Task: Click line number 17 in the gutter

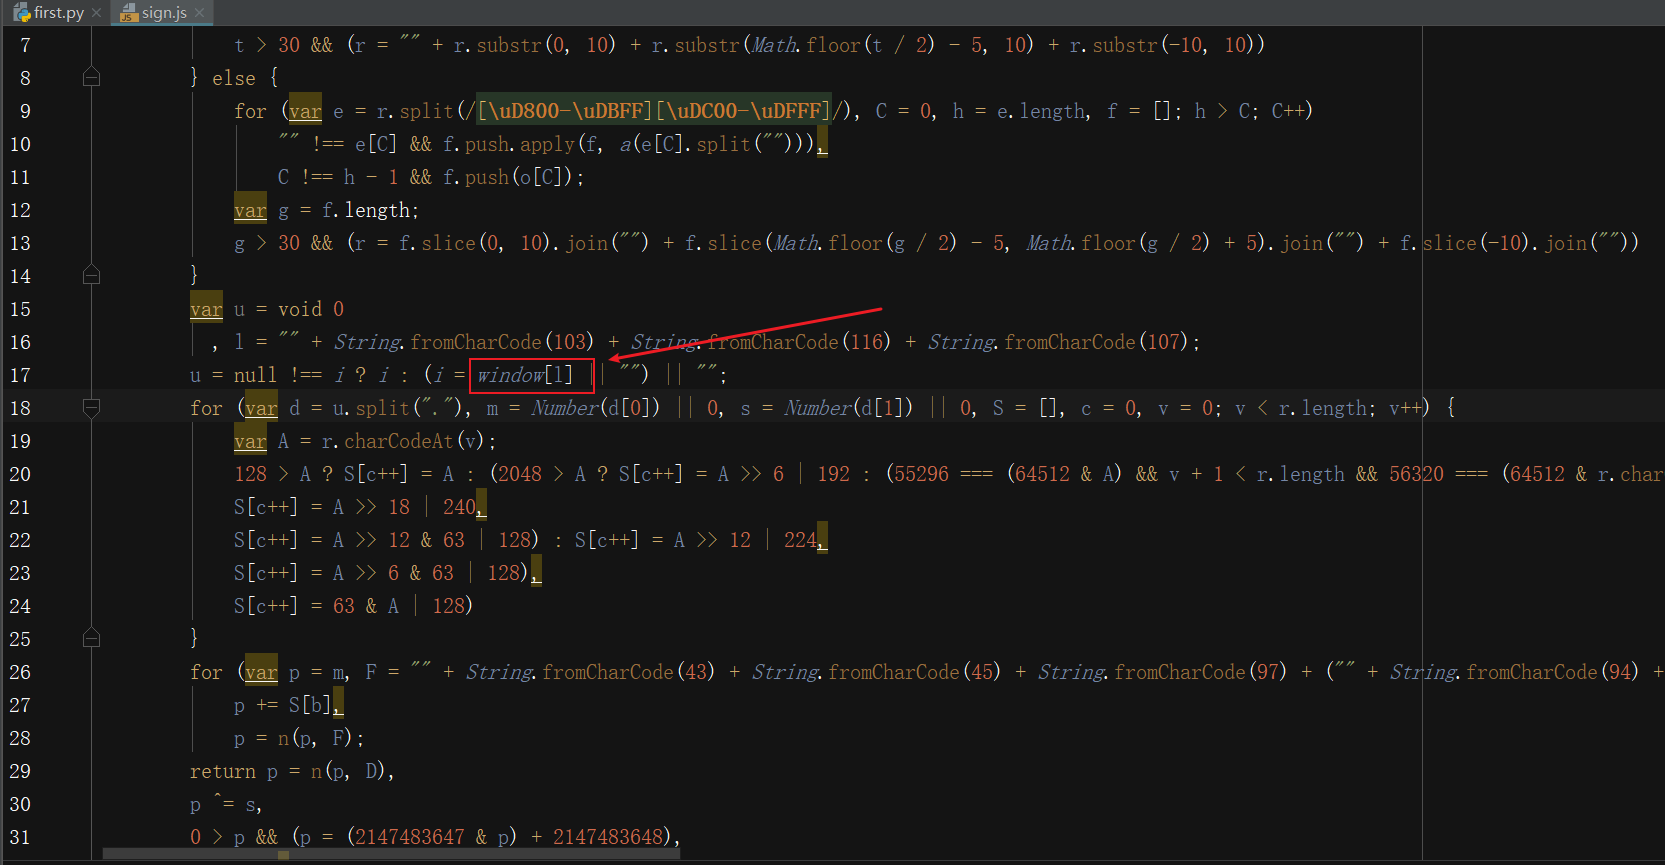Action: pos(20,375)
